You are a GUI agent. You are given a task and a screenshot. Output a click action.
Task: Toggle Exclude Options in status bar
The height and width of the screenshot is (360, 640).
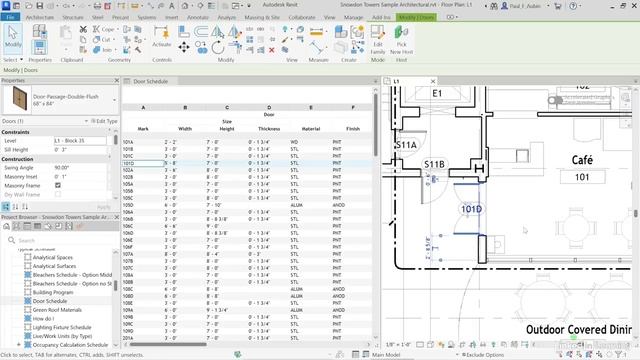482,355
